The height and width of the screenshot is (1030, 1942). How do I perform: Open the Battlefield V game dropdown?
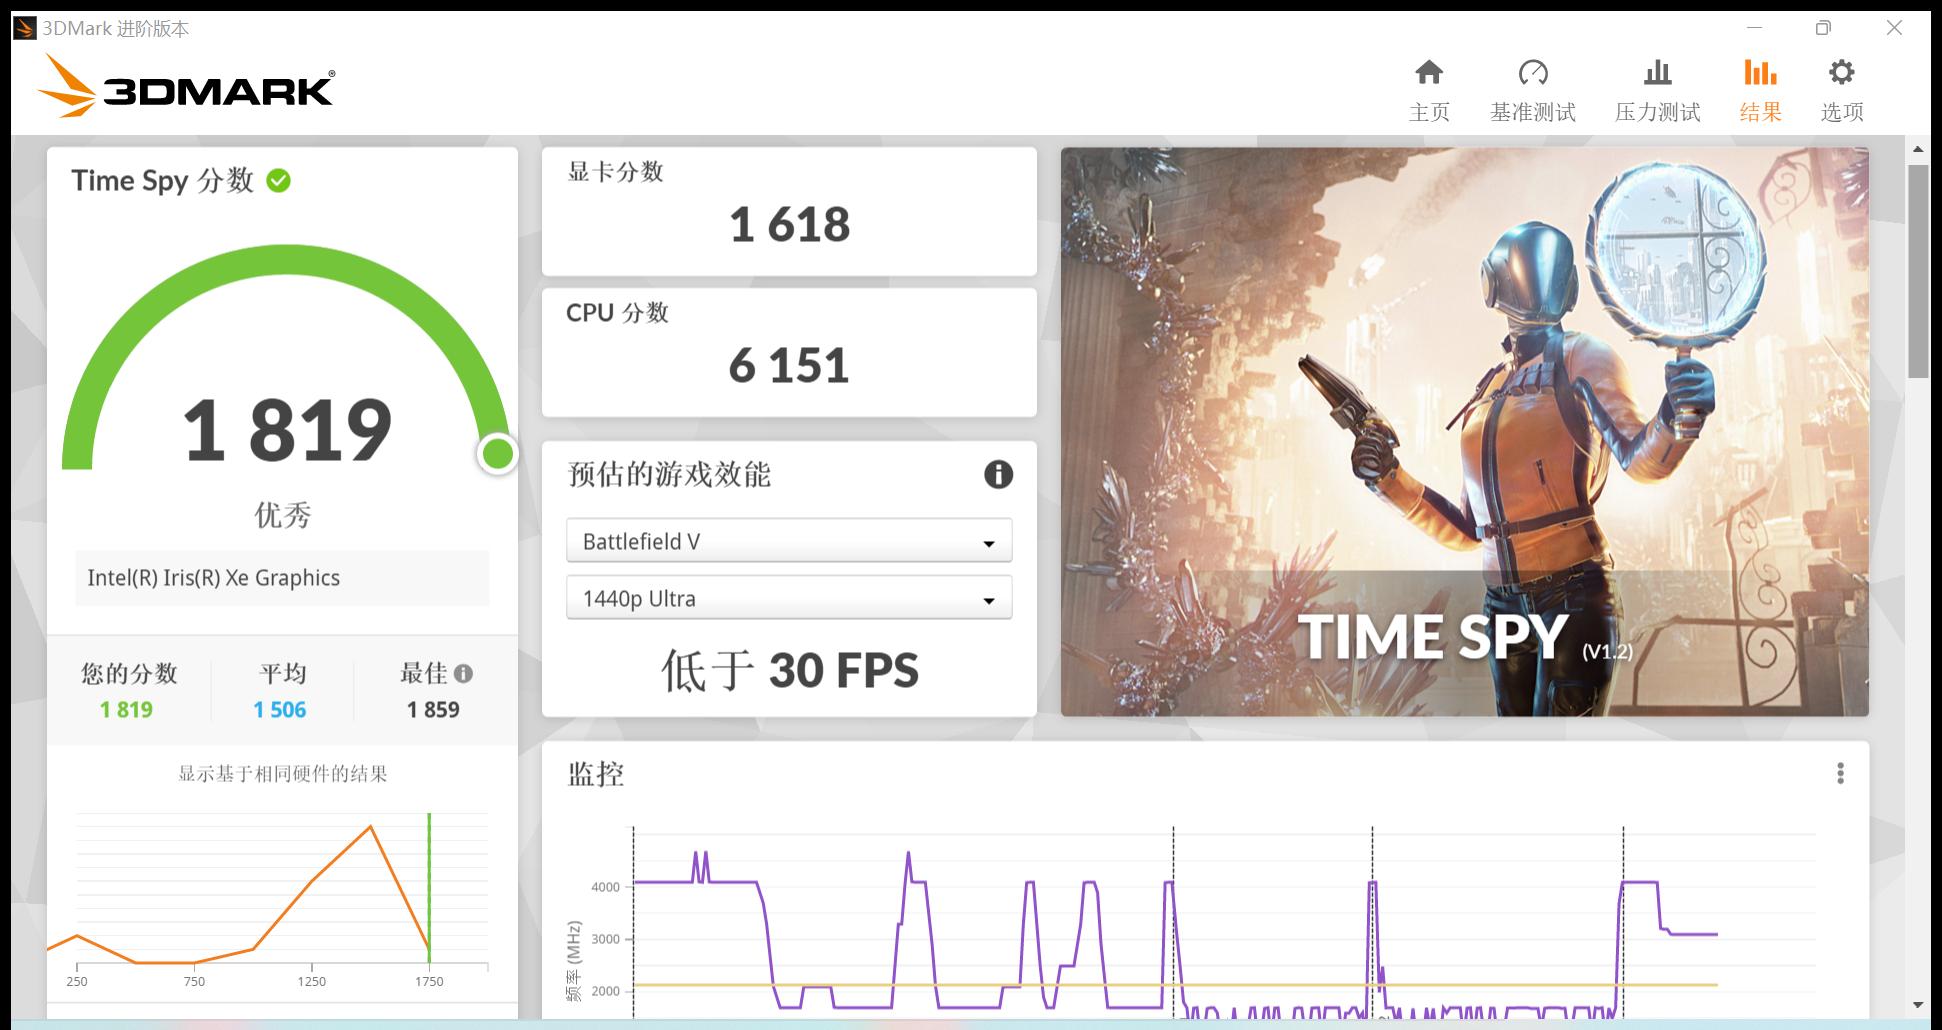[789, 541]
